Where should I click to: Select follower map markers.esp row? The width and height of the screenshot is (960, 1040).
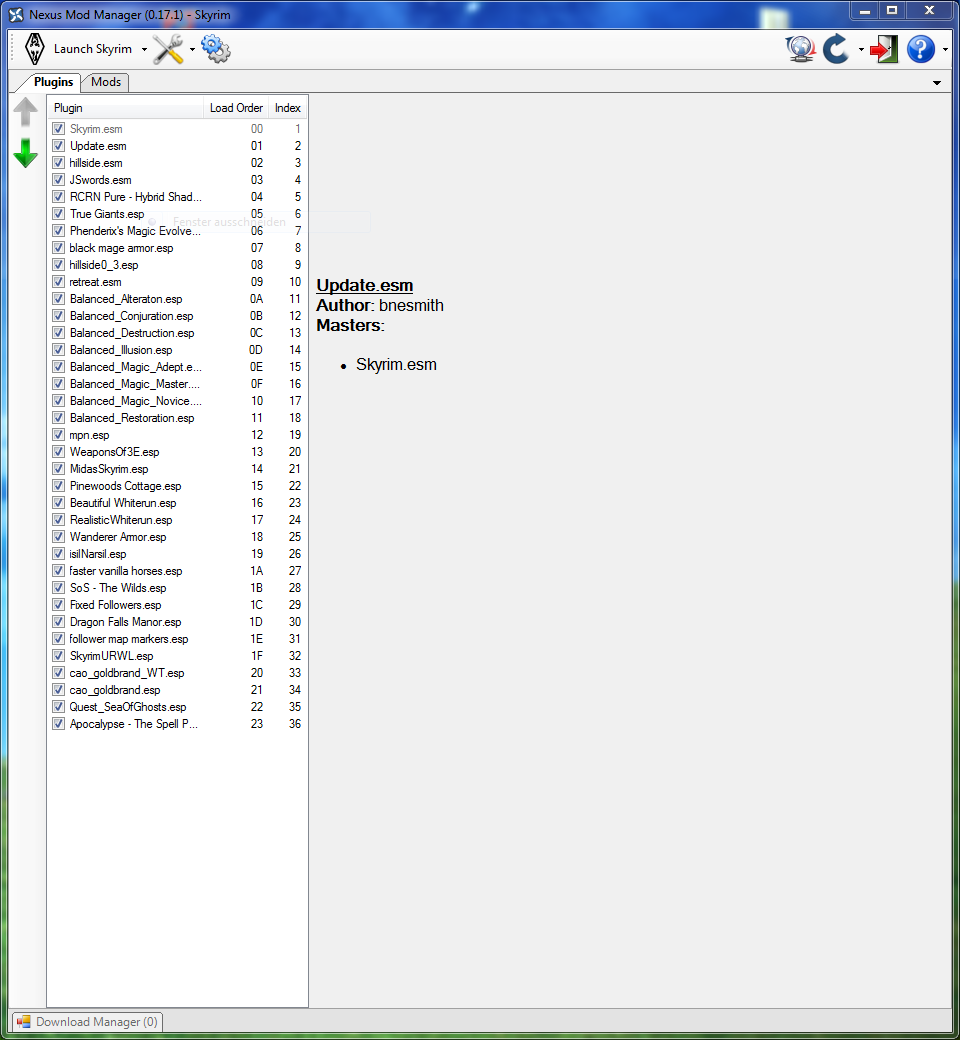click(x=177, y=639)
